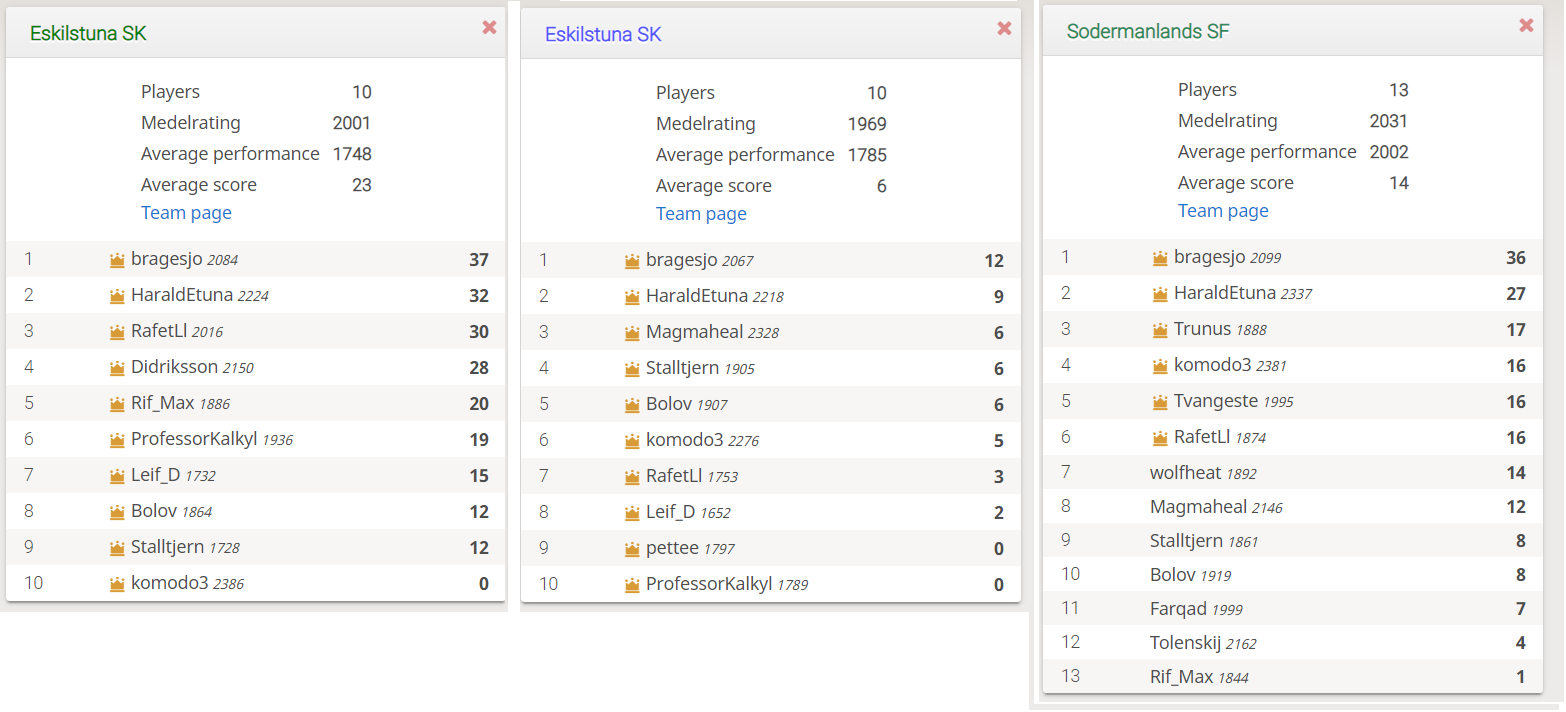Viewport: 1566px width, 712px height.
Task: Click crown icon beside pettee 1797
Action: (632, 549)
